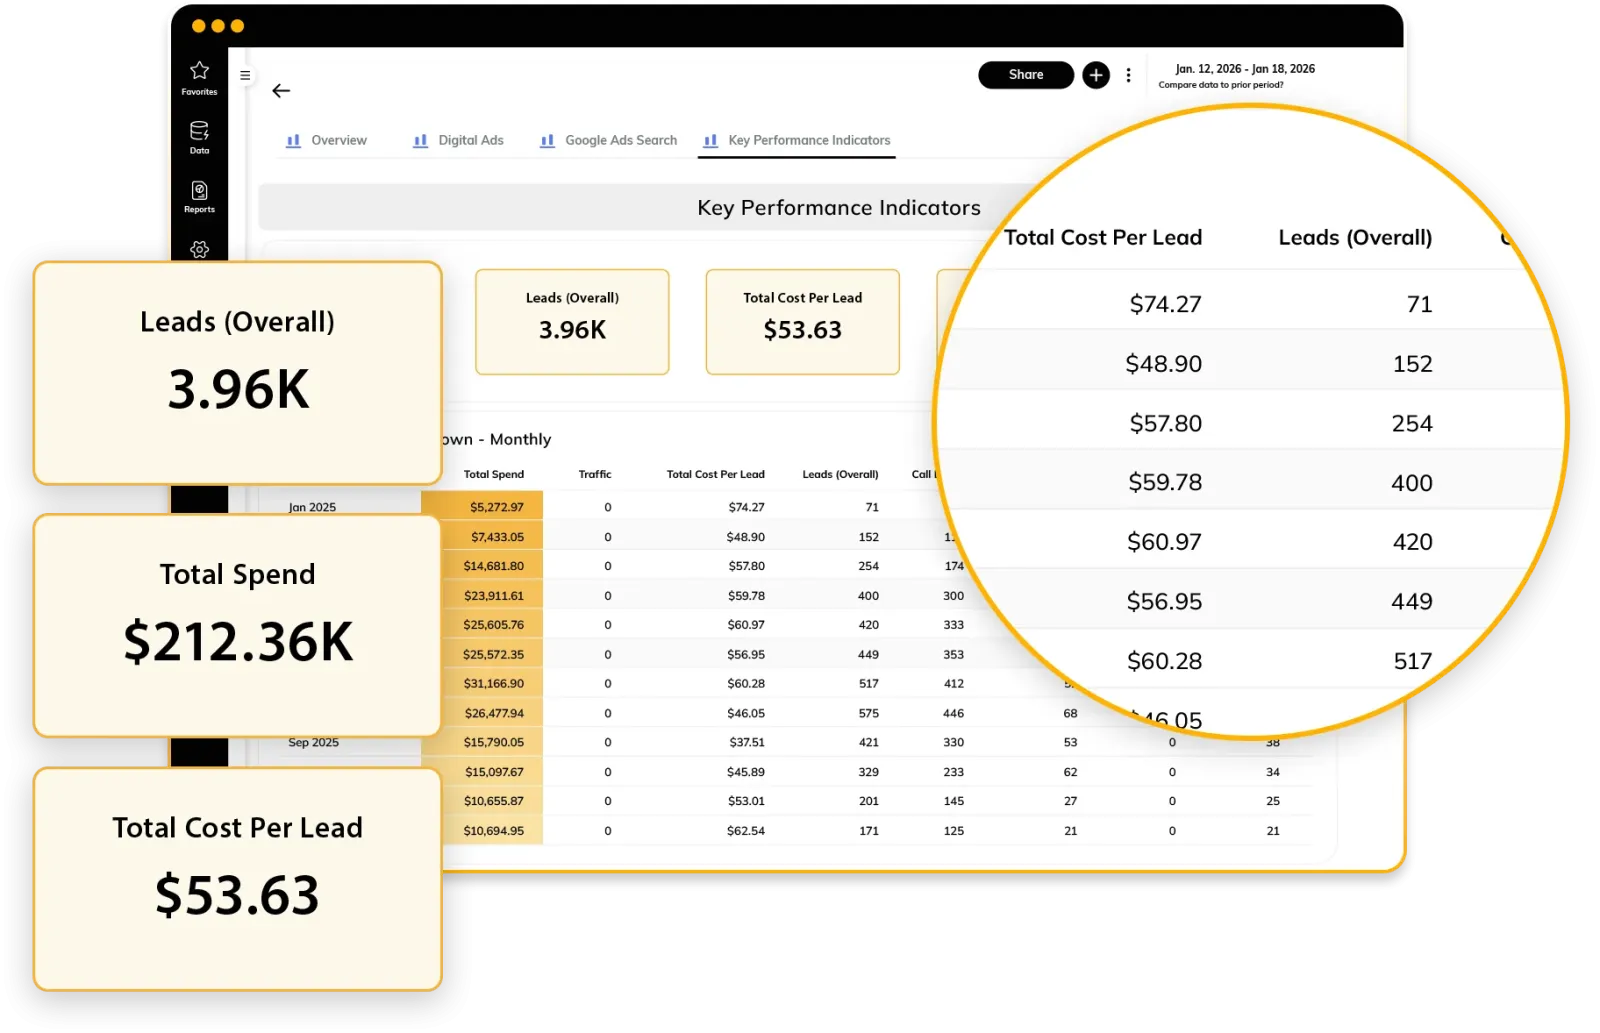Click Leads (Overall) header in magnified view
Image resolution: width=1600 pixels, height=1033 pixels.
pyautogui.click(x=1355, y=238)
